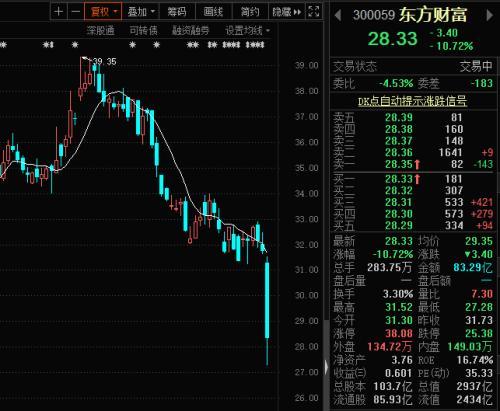Image resolution: width=500 pixels, height=411 pixels.
Task: Click the panel collapse arrow on divider
Action: 326,368
